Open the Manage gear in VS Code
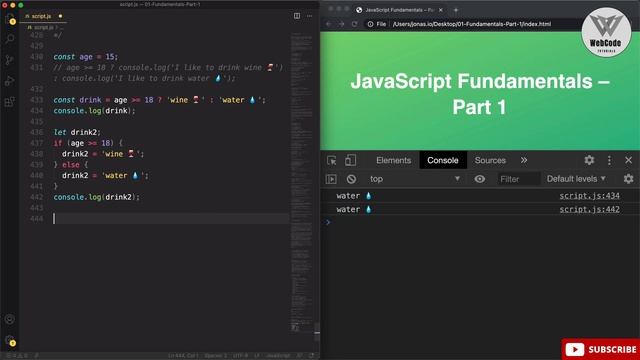 (9, 340)
